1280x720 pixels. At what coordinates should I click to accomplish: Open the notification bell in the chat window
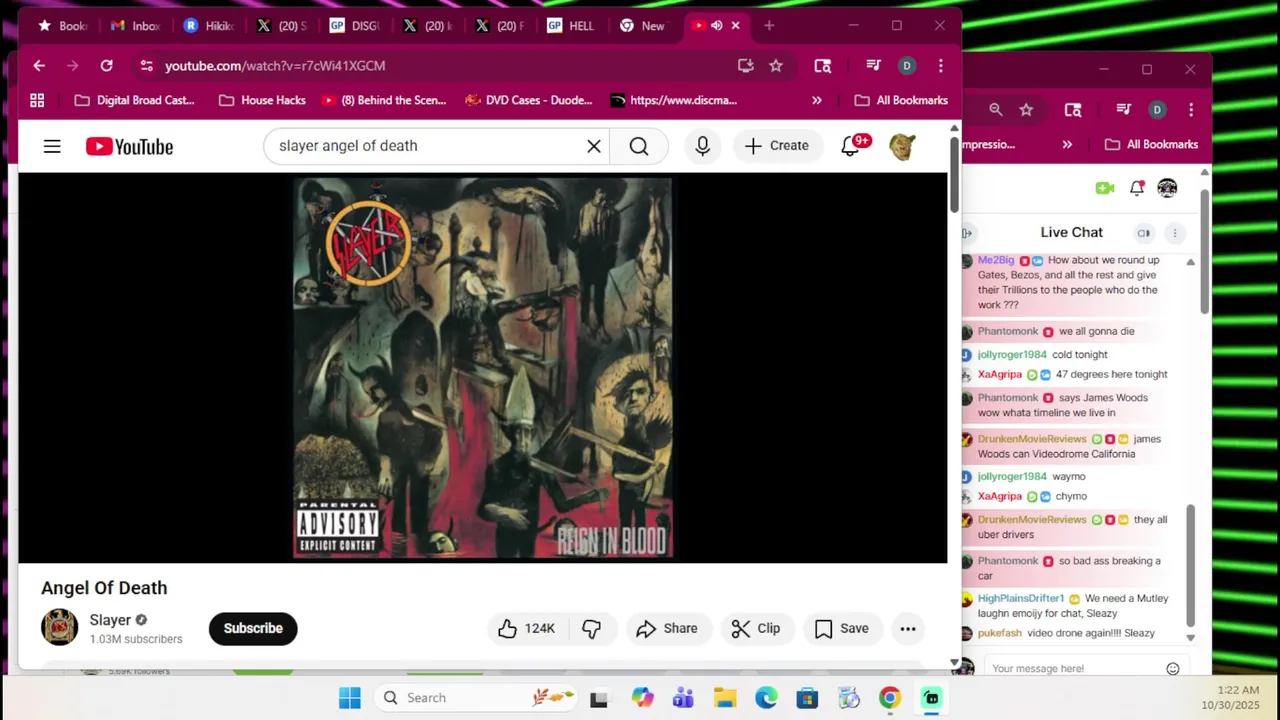coord(1137,188)
